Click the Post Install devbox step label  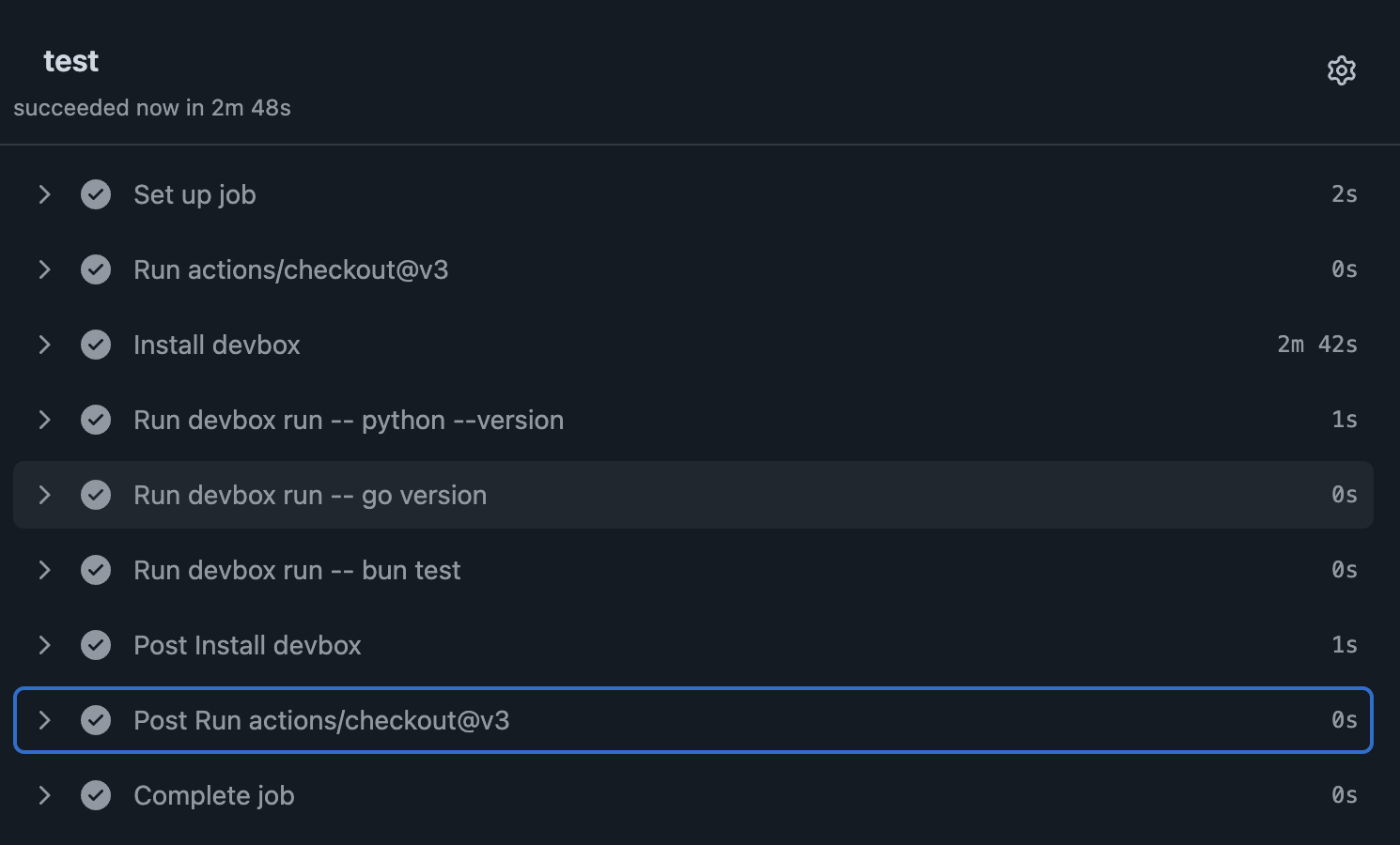click(247, 645)
